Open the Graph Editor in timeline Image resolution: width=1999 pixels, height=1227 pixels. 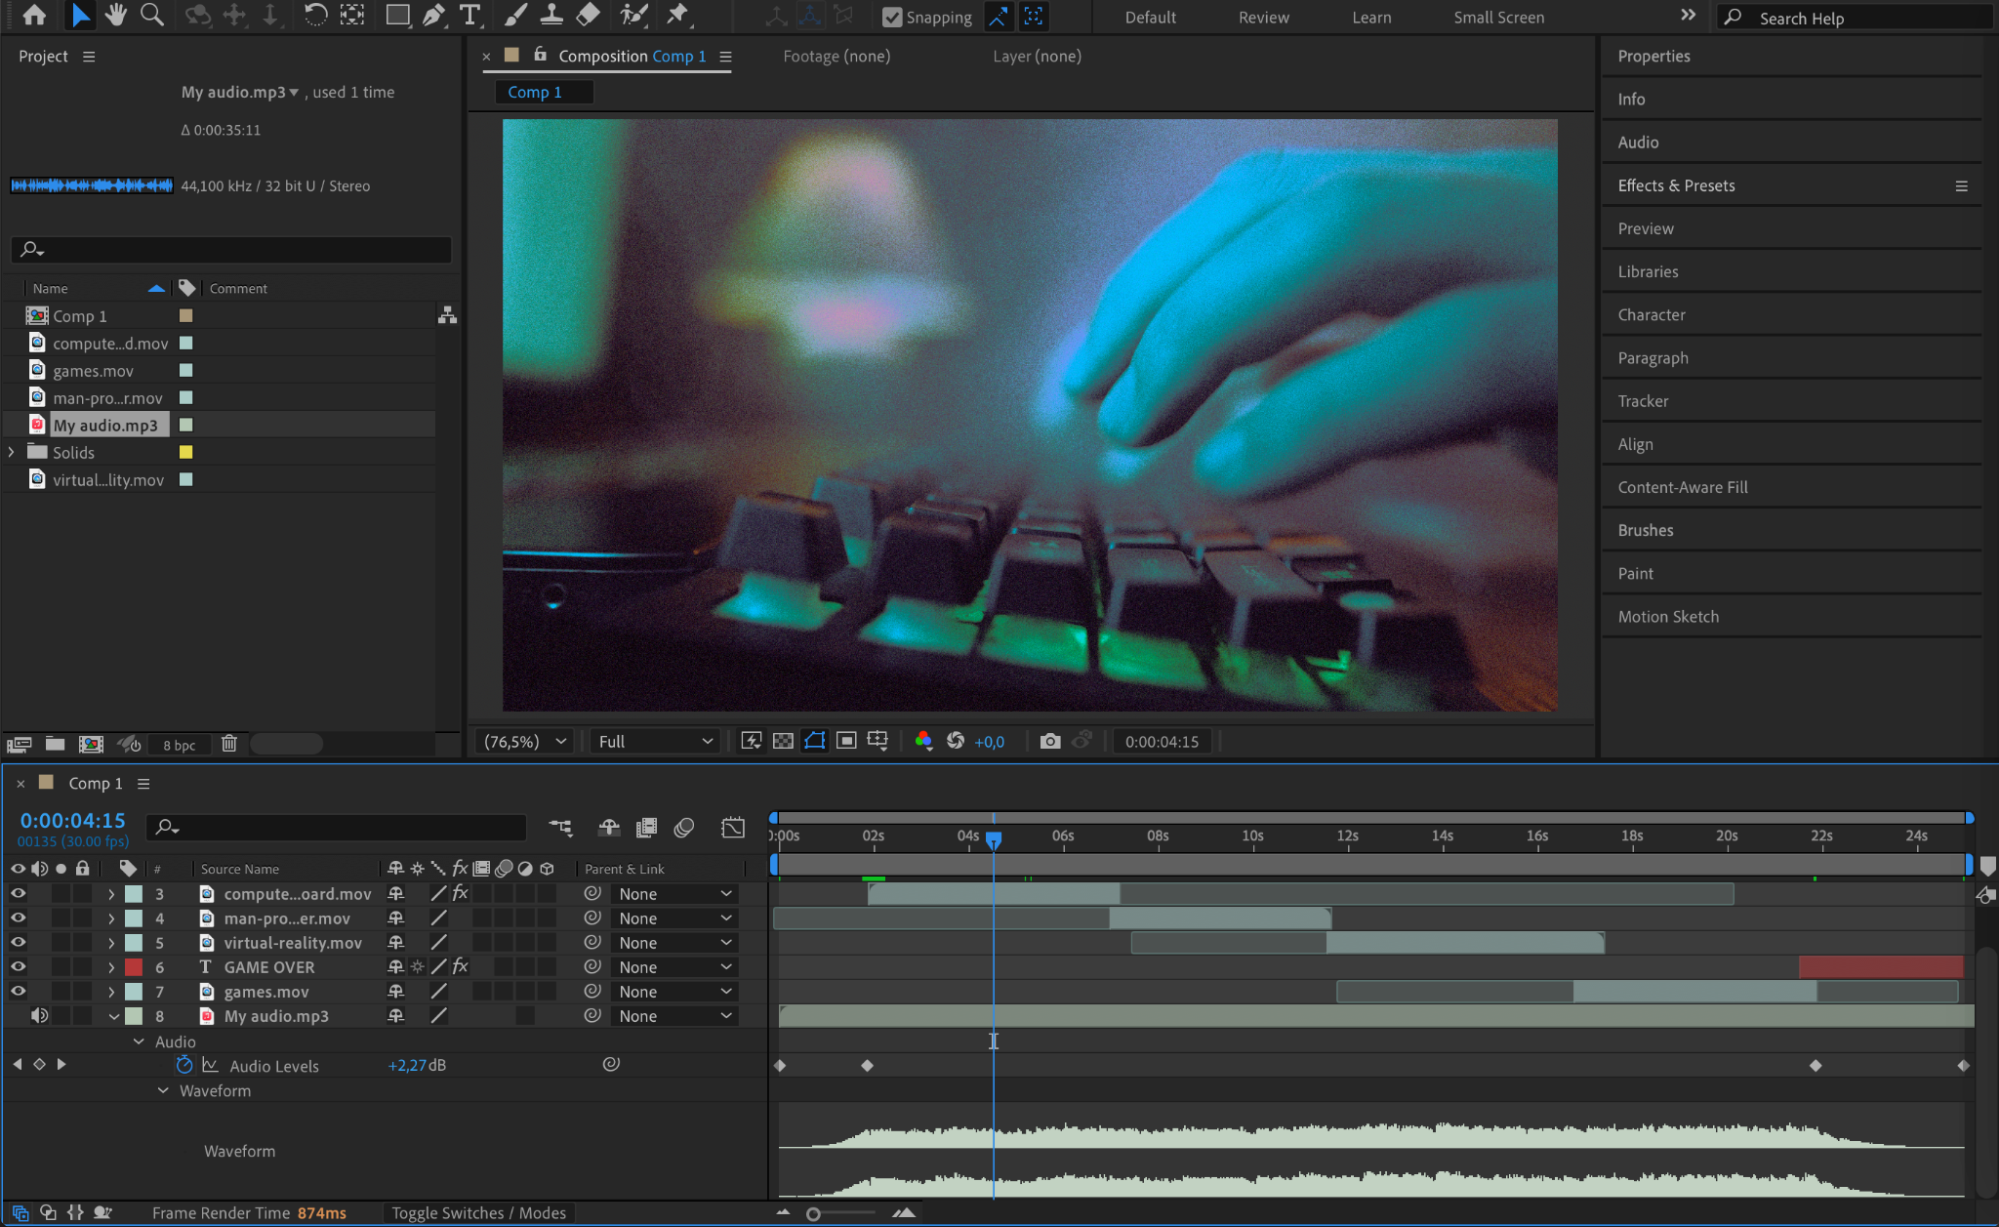point(733,827)
